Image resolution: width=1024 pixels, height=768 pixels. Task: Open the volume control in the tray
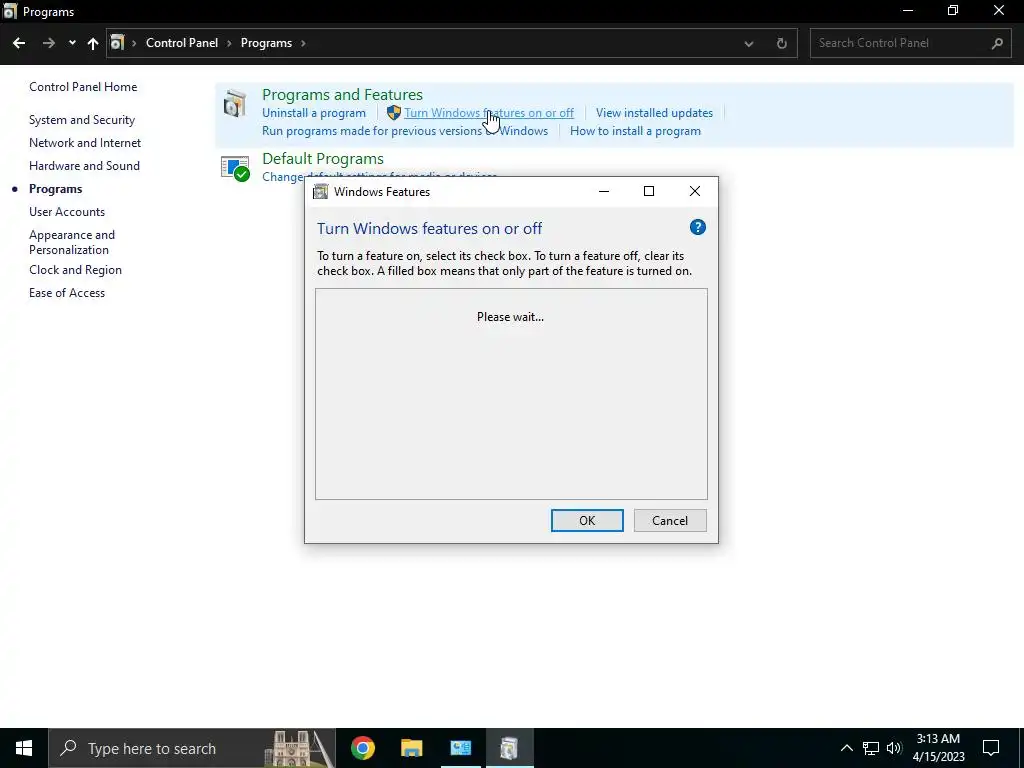pos(894,748)
